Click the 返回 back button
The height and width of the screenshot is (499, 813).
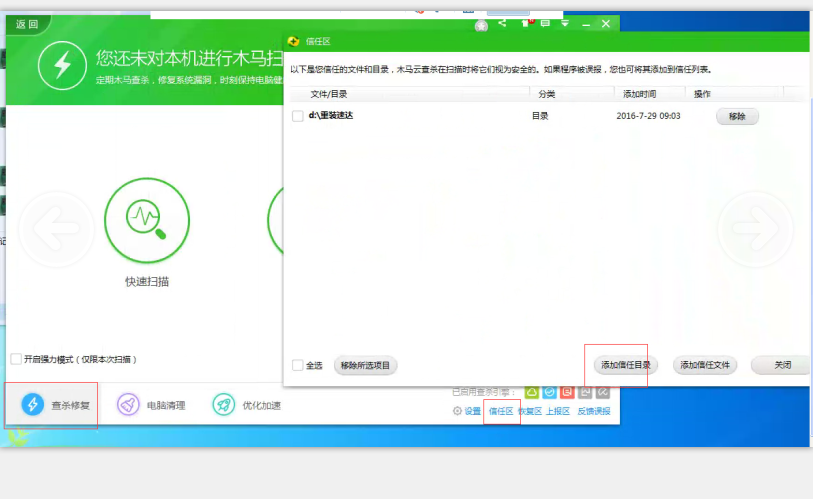tap(27, 24)
